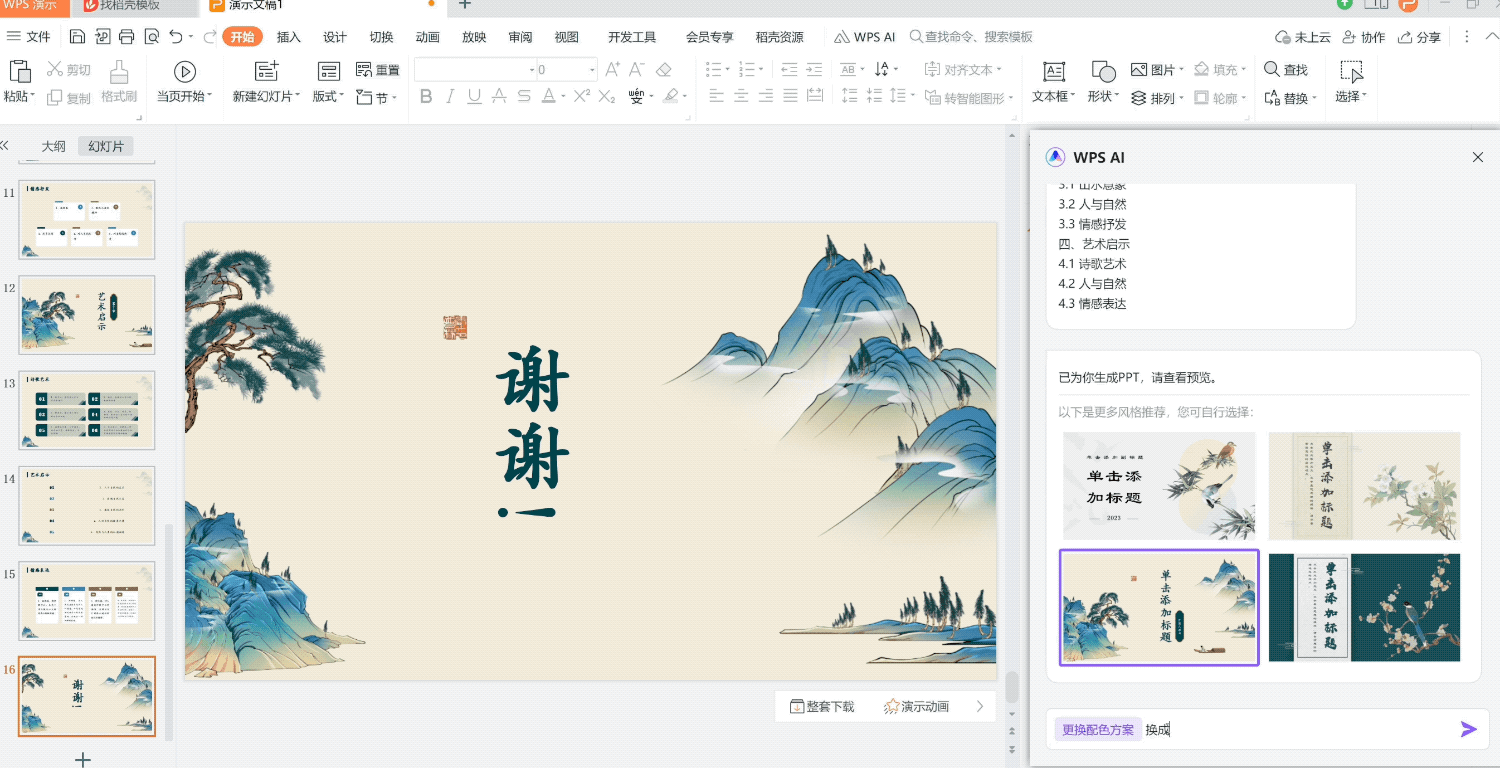This screenshot has width=1500, height=768.
Task: Toggle bold formatting
Action: point(425,96)
